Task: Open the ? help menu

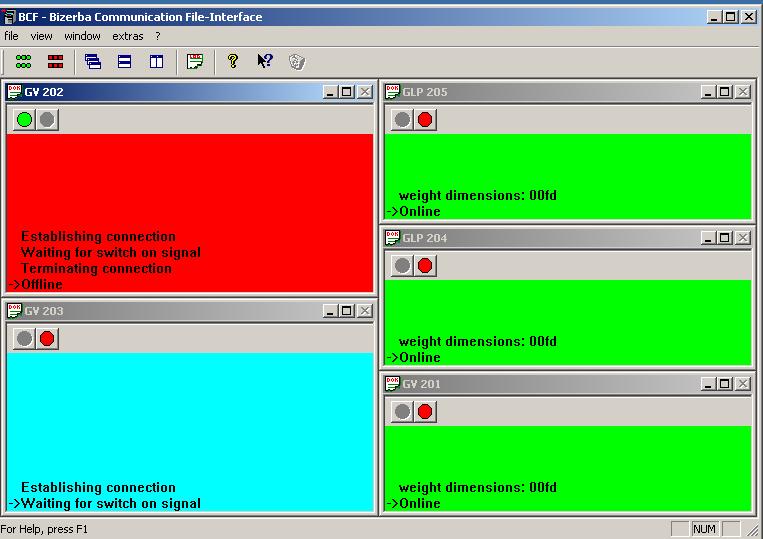Action: 158,36
